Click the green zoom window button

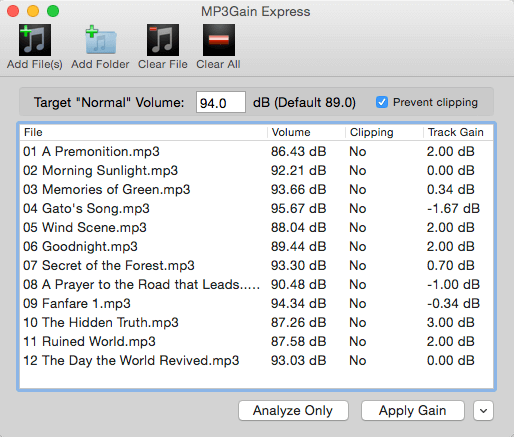pos(53,11)
